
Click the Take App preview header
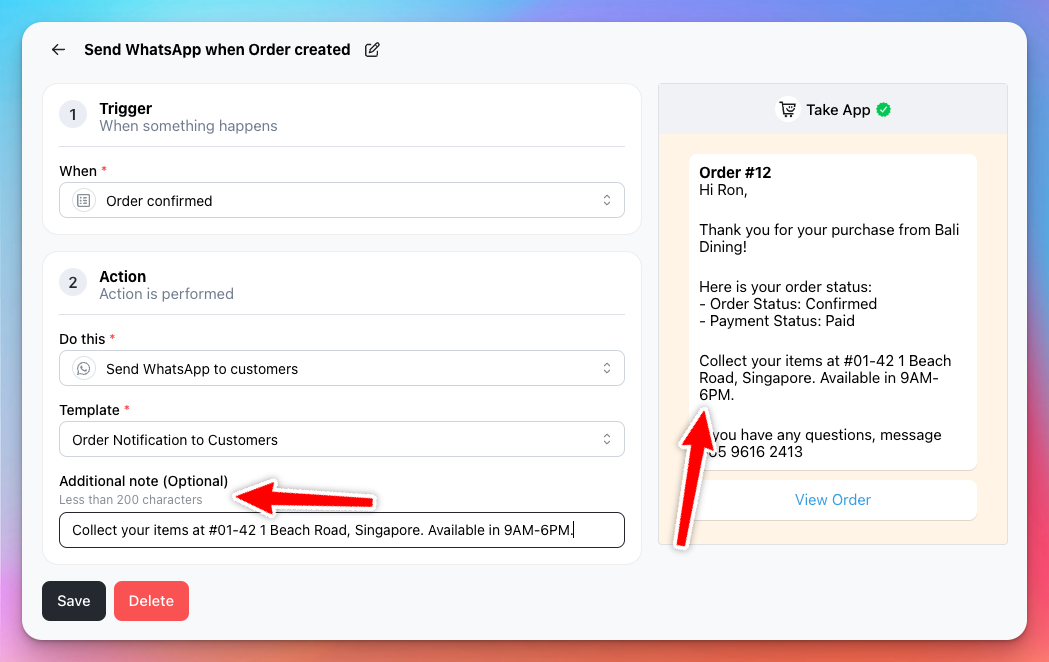pyautogui.click(x=833, y=110)
